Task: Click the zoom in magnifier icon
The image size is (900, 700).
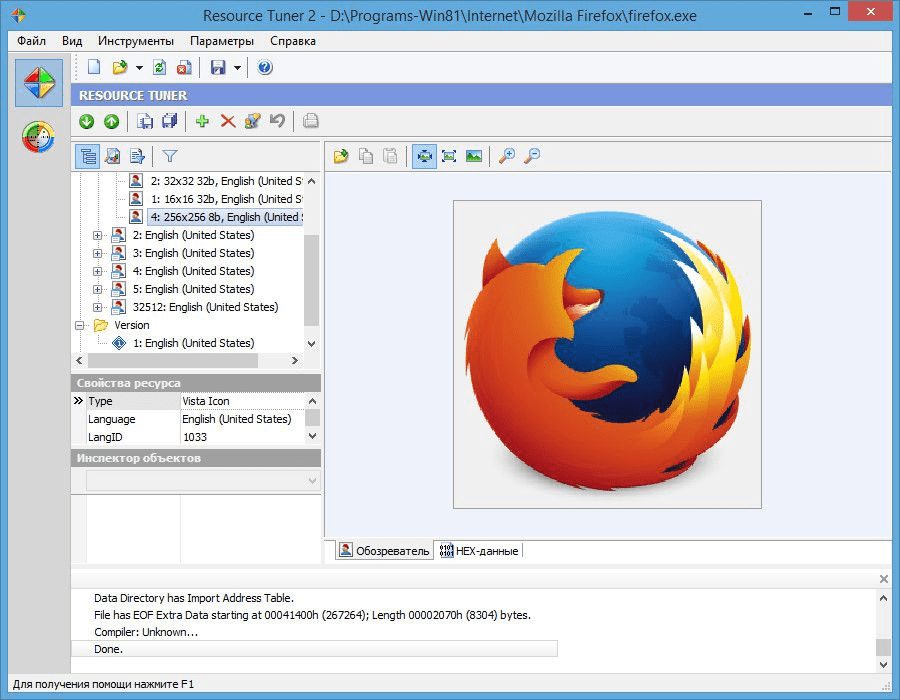Action: (507, 156)
